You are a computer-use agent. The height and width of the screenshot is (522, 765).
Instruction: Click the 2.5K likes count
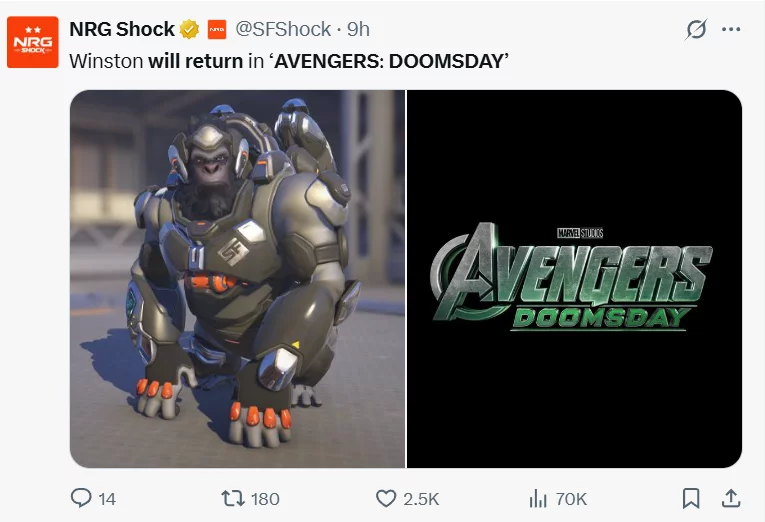(421, 499)
